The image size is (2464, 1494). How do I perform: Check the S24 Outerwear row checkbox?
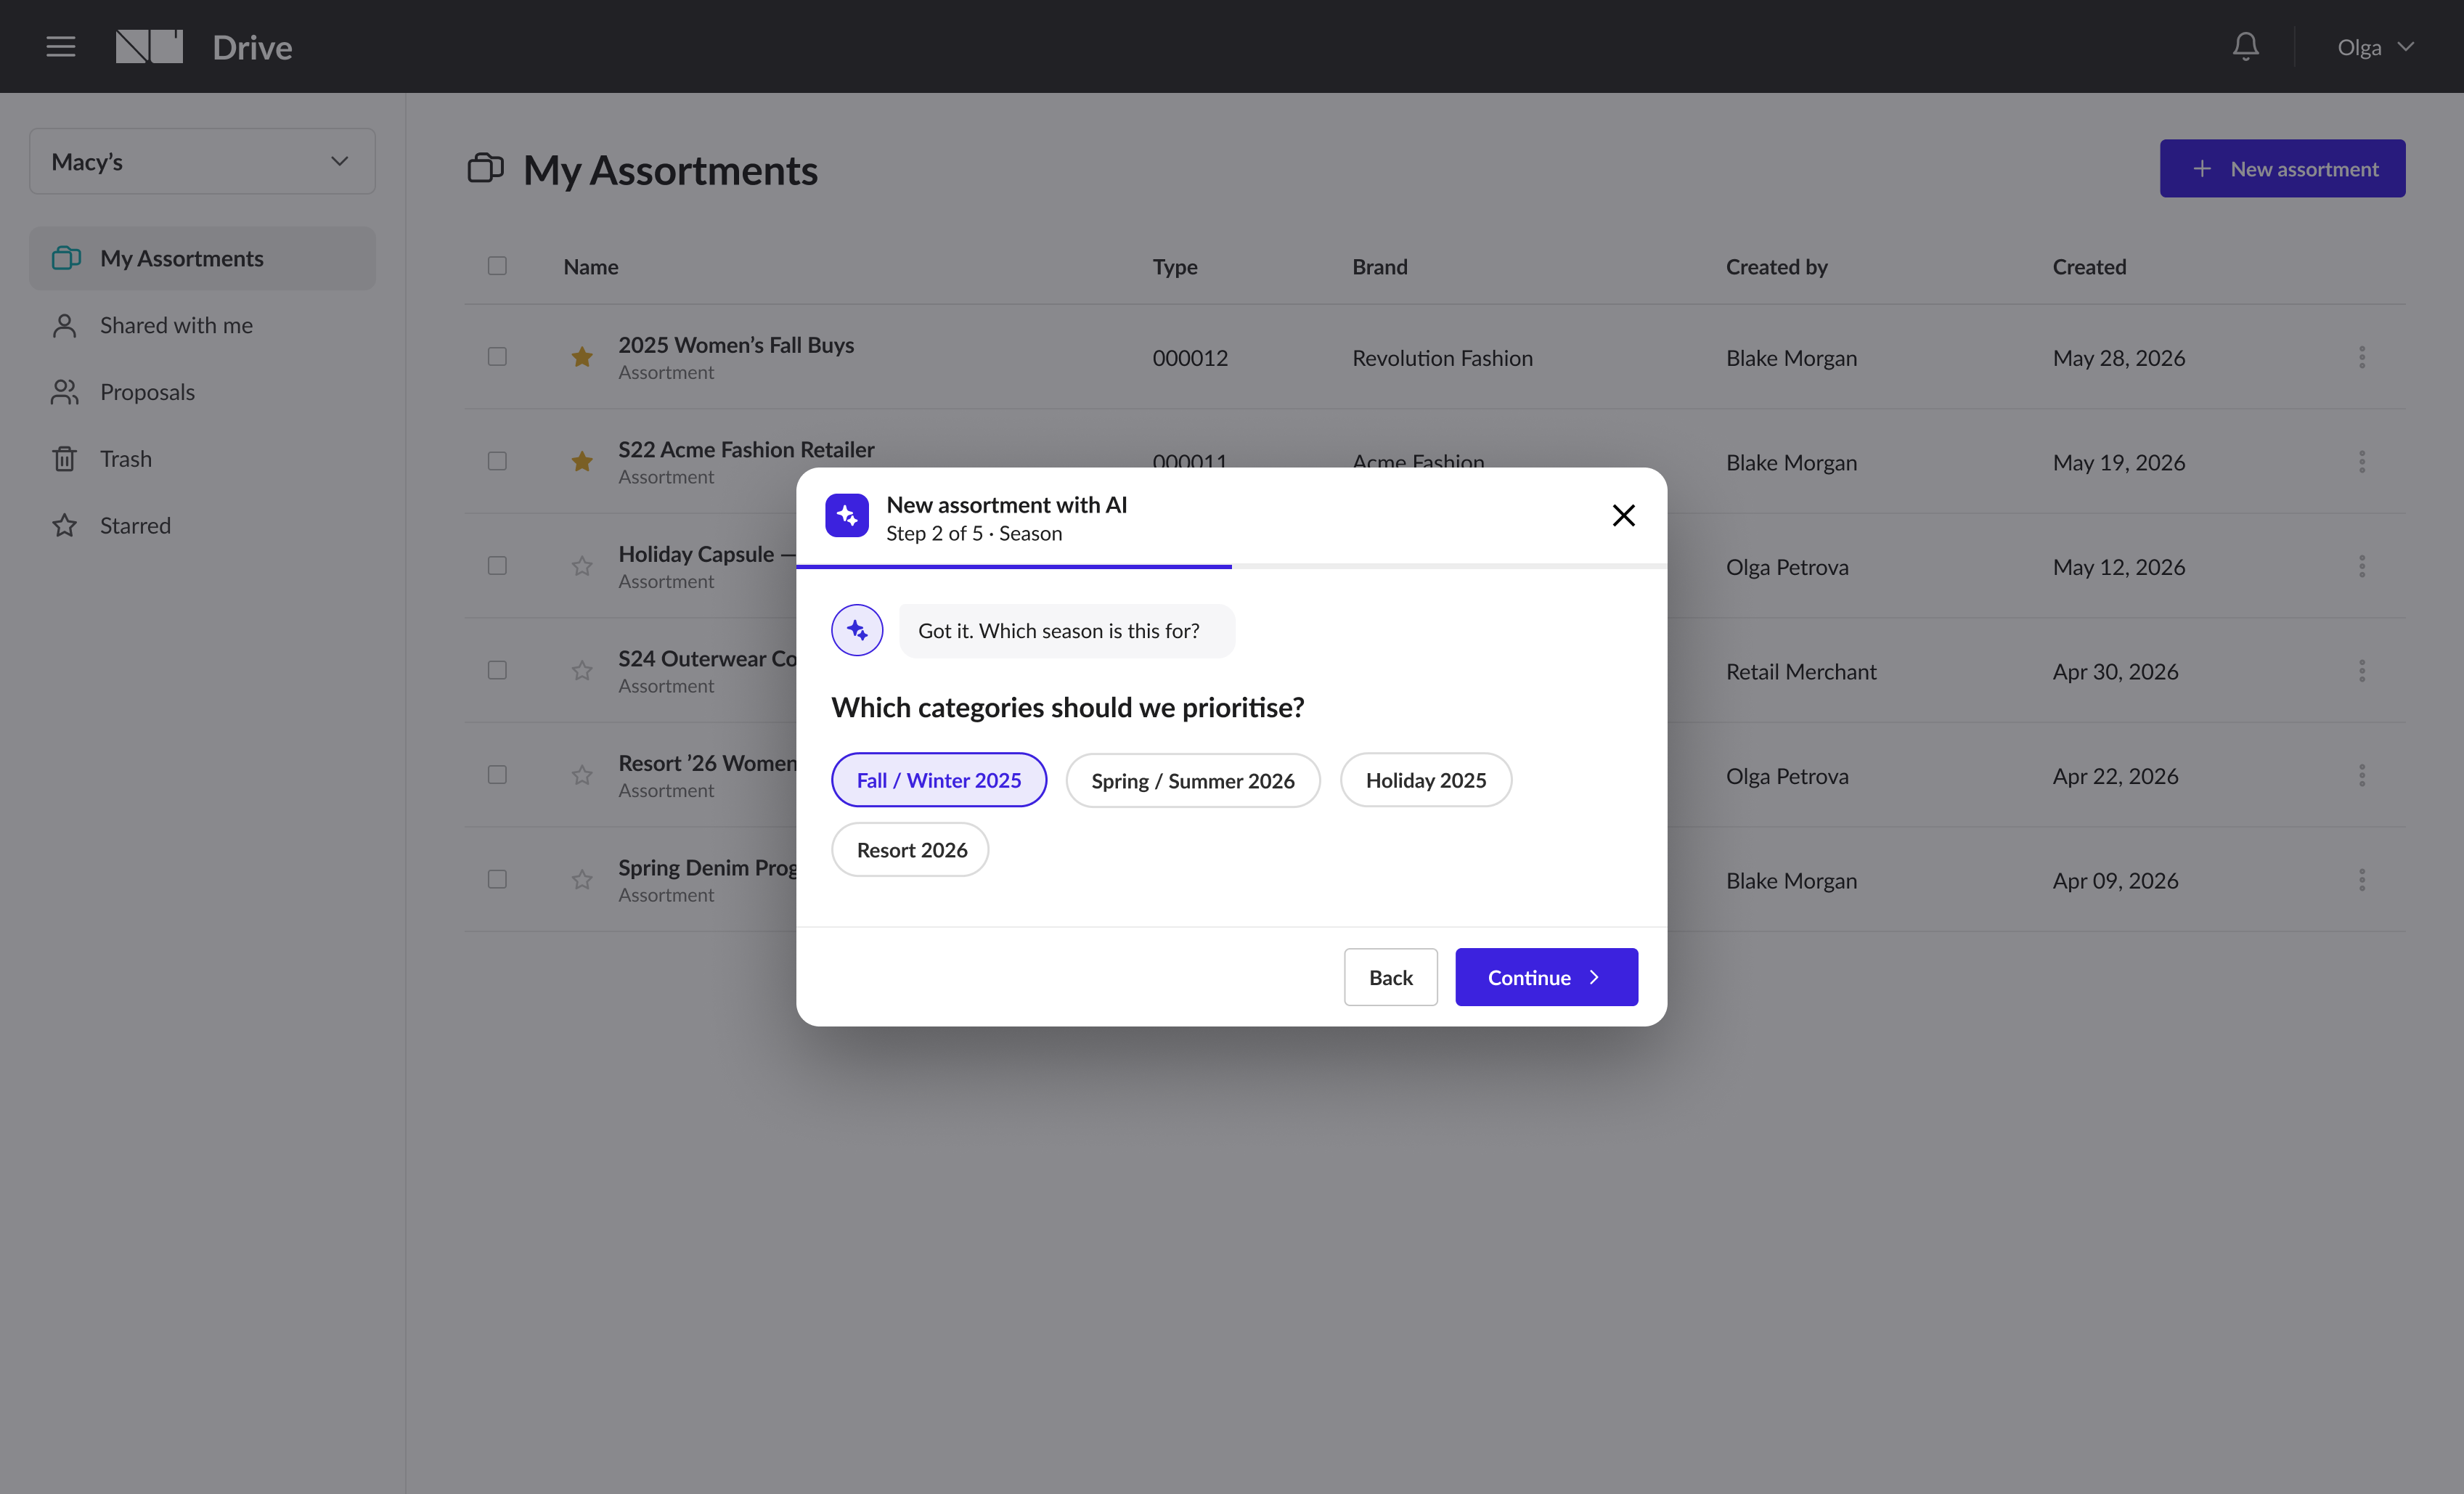[x=497, y=671]
